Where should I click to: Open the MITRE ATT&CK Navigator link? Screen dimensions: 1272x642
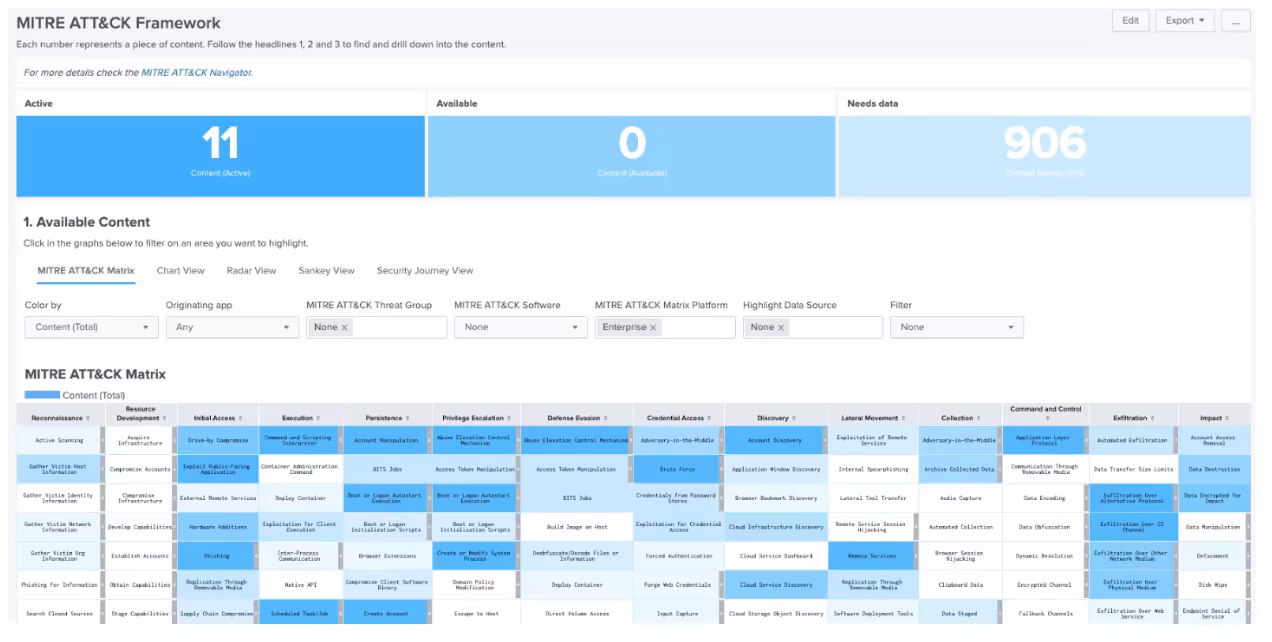point(196,73)
